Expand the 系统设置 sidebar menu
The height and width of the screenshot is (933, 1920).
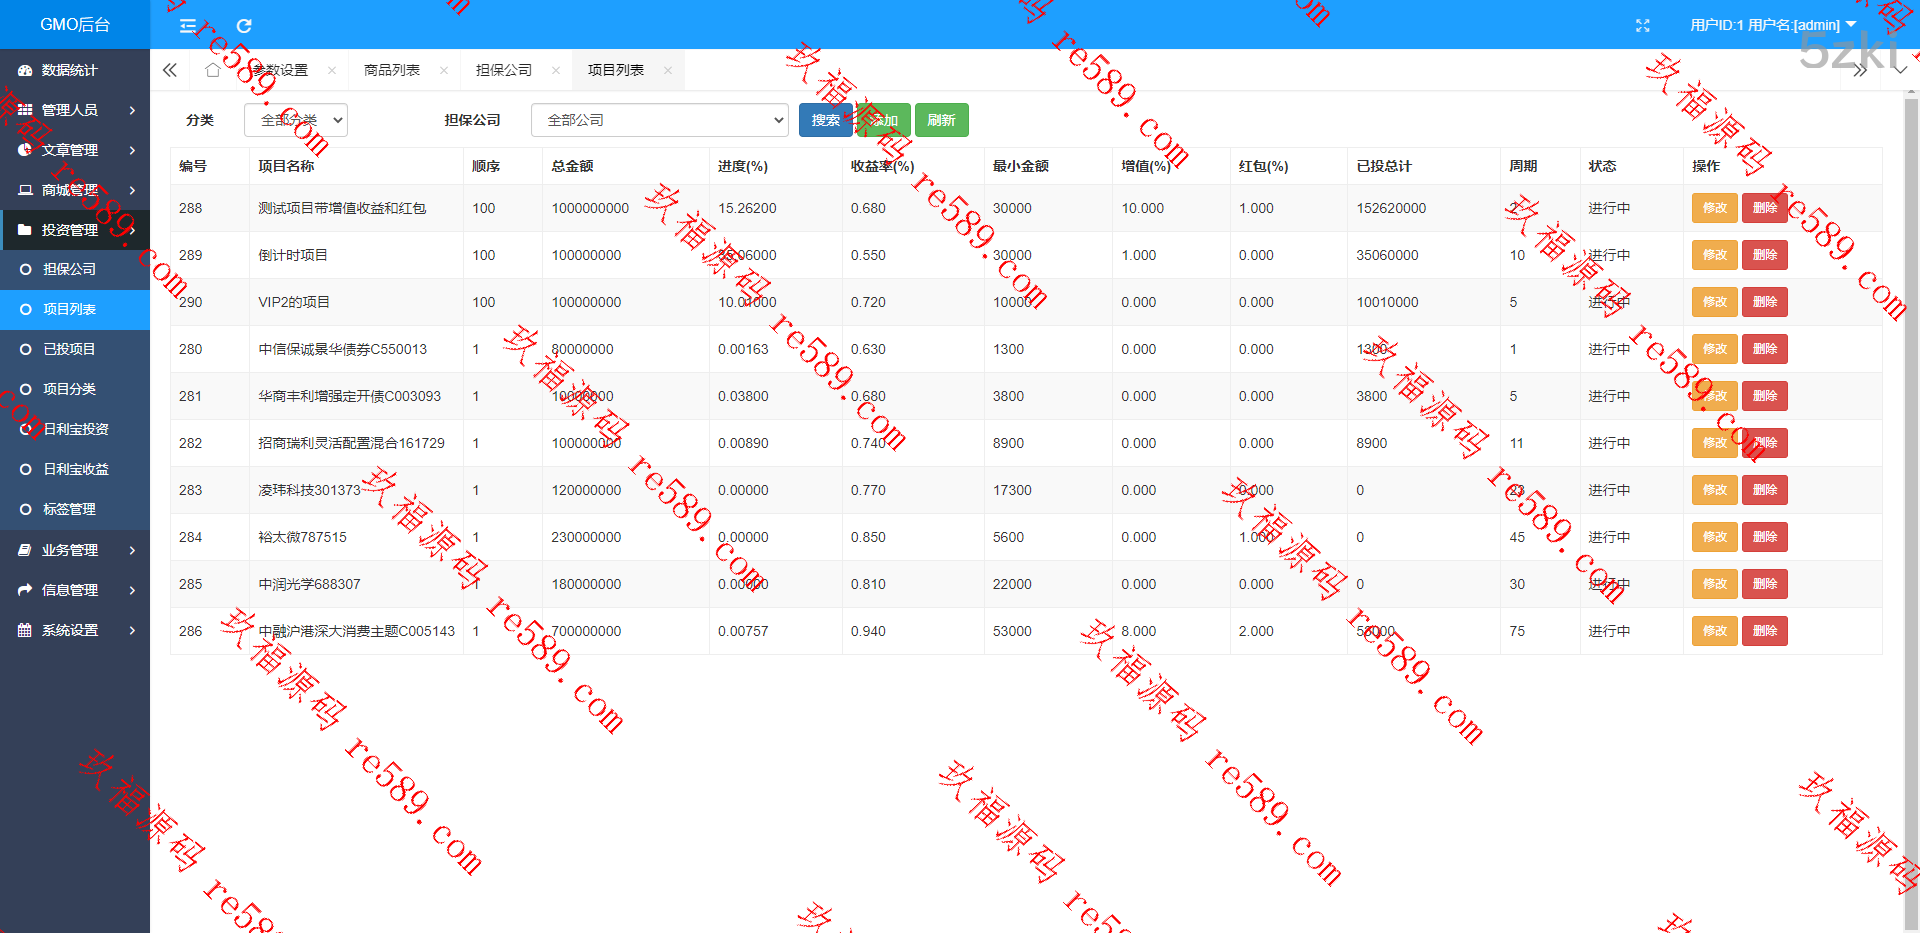point(75,630)
